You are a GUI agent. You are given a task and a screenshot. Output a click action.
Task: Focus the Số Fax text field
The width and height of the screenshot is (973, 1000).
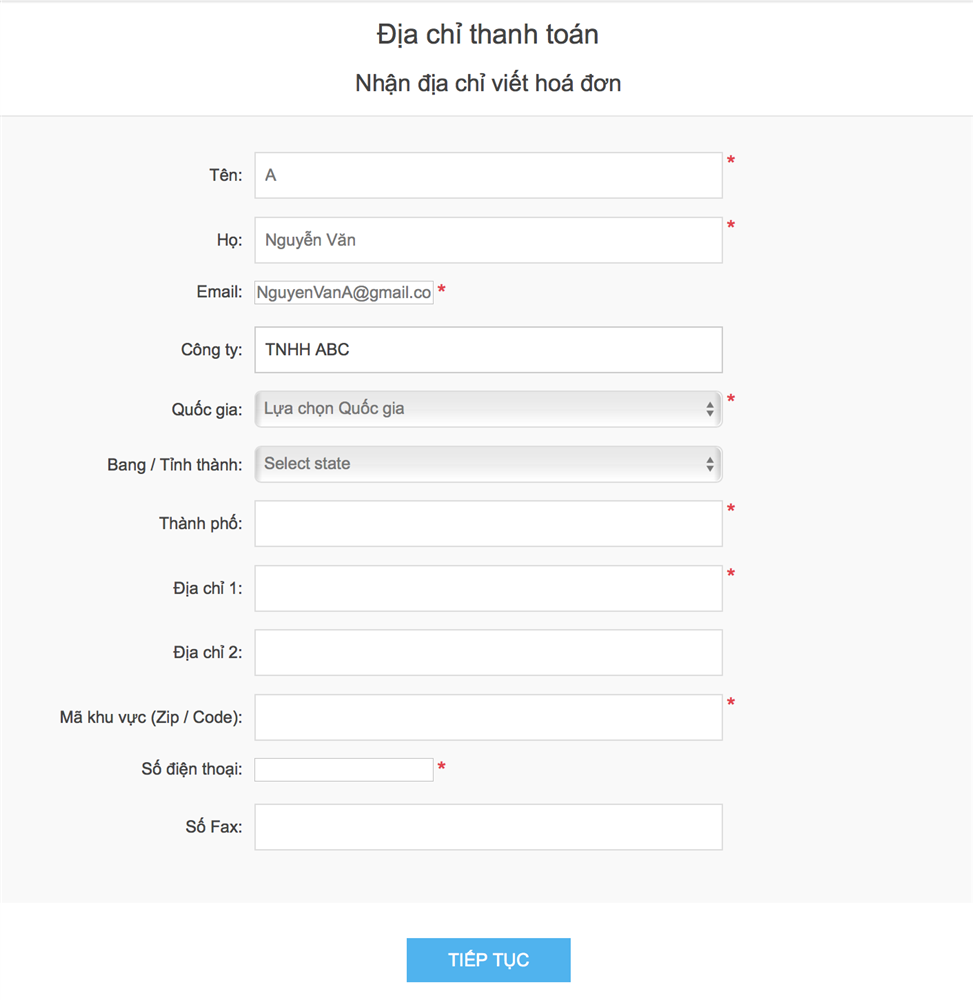click(488, 827)
